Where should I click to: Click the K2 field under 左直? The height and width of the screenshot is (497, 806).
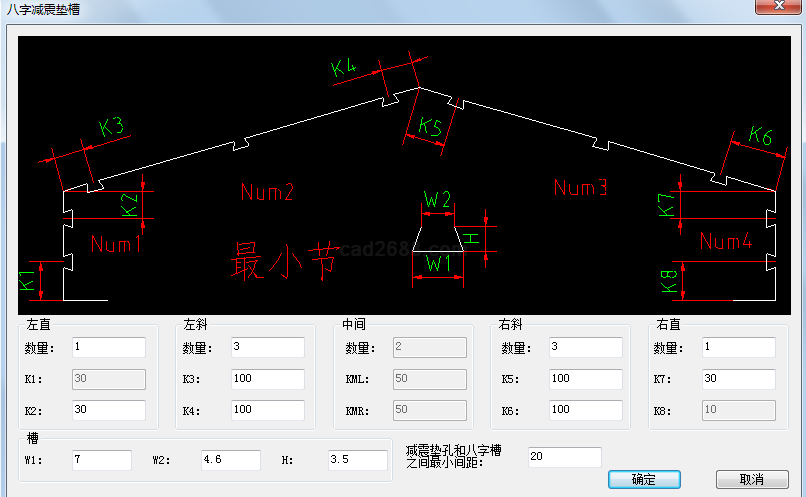[x=108, y=410]
